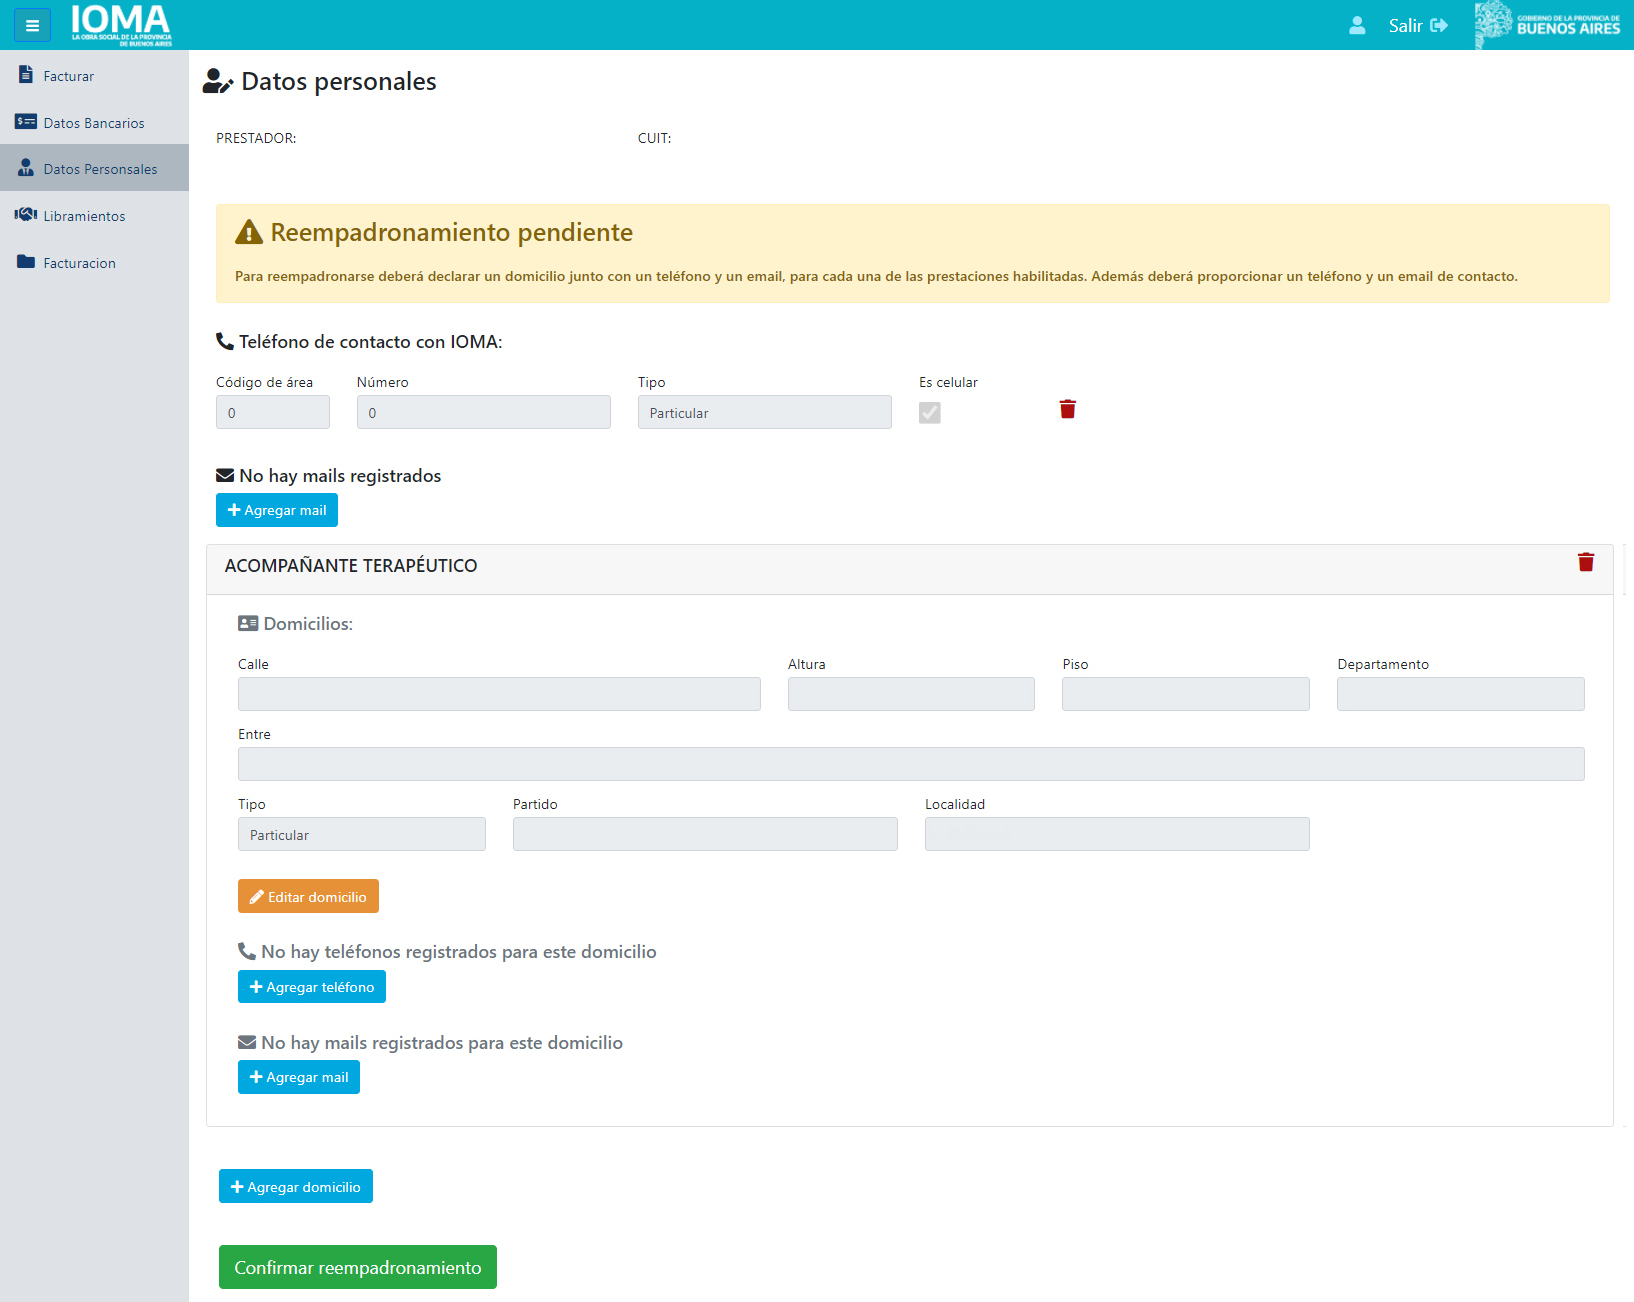Click the orange Editar domicilio button

(308, 896)
